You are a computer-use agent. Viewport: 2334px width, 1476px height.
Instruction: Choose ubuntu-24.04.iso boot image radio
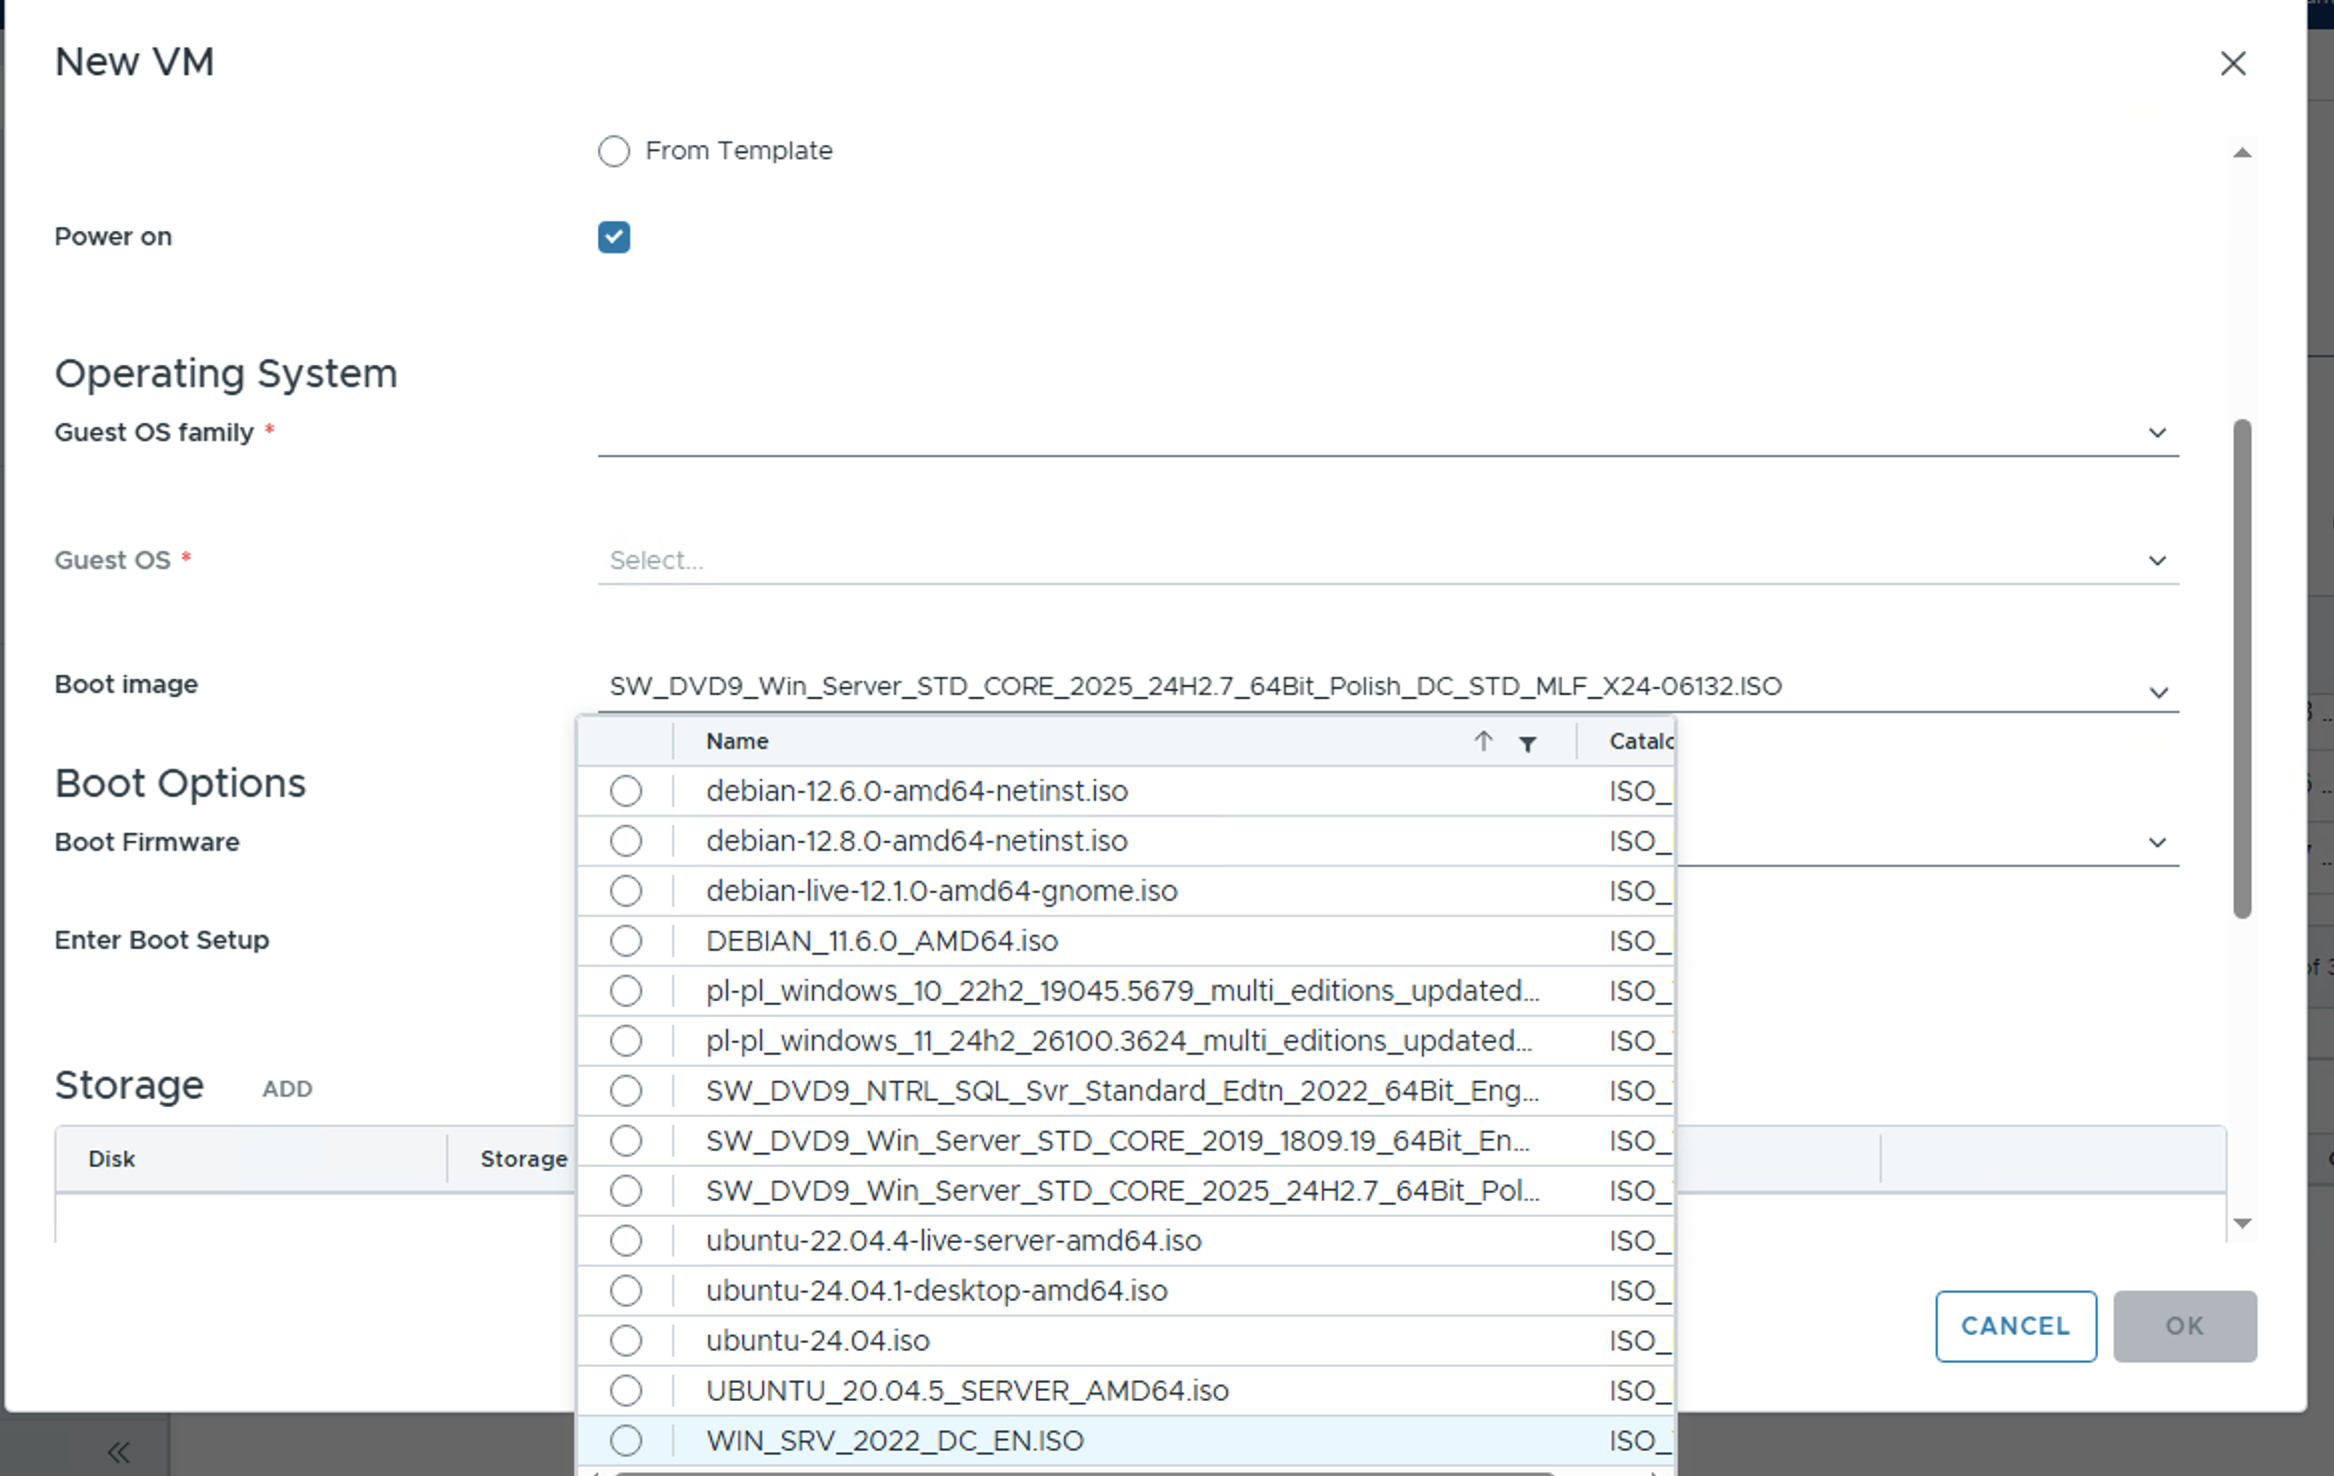[x=626, y=1340]
